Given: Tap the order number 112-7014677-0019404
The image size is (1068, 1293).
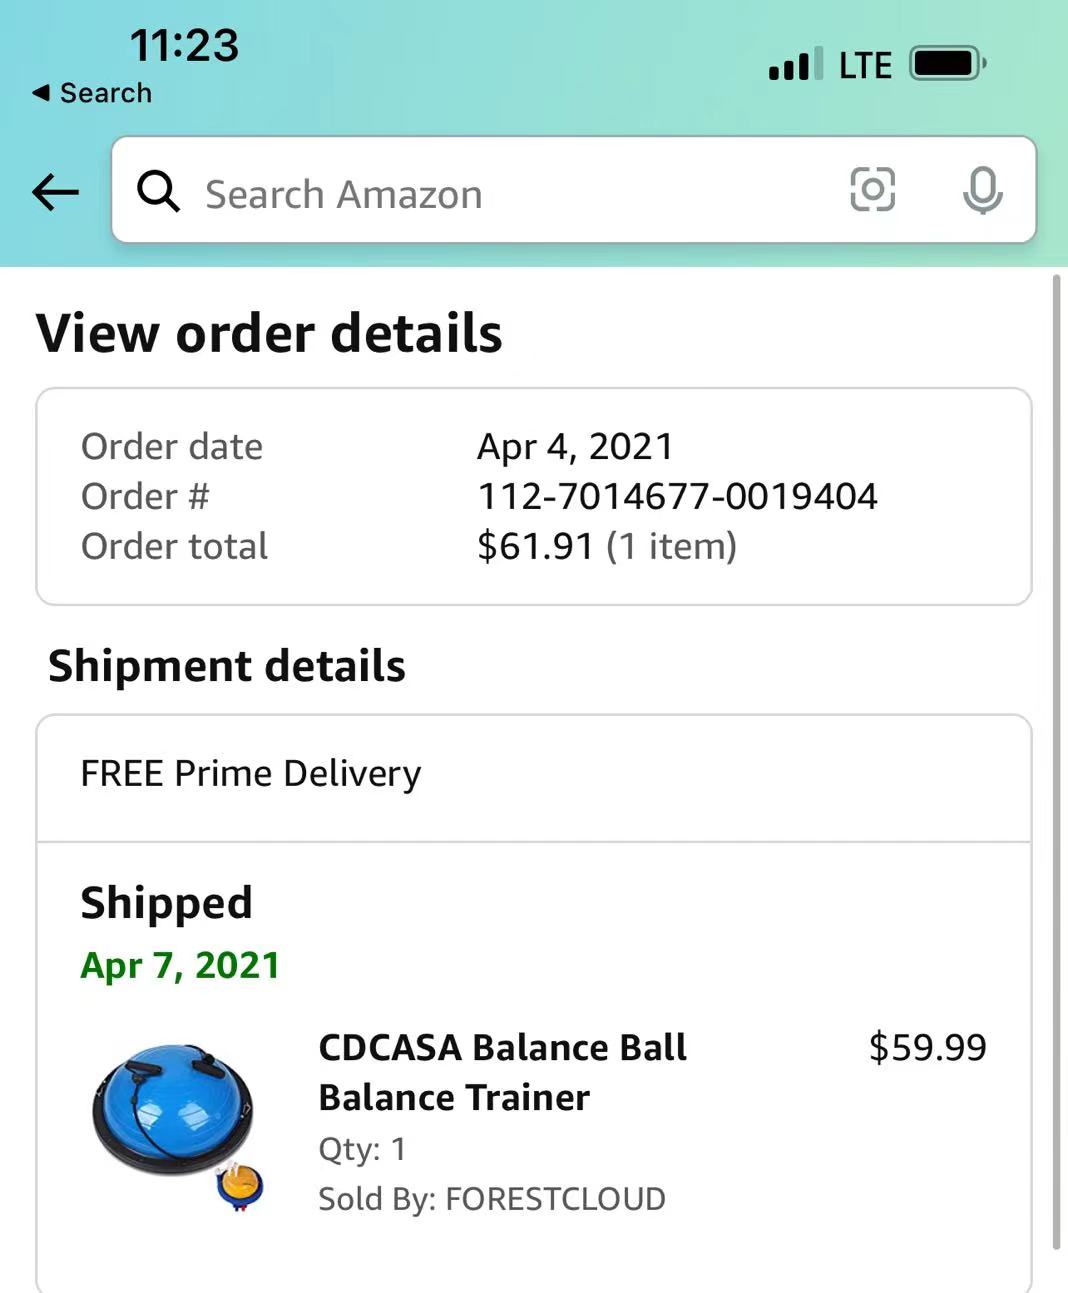Looking at the screenshot, I should point(677,496).
